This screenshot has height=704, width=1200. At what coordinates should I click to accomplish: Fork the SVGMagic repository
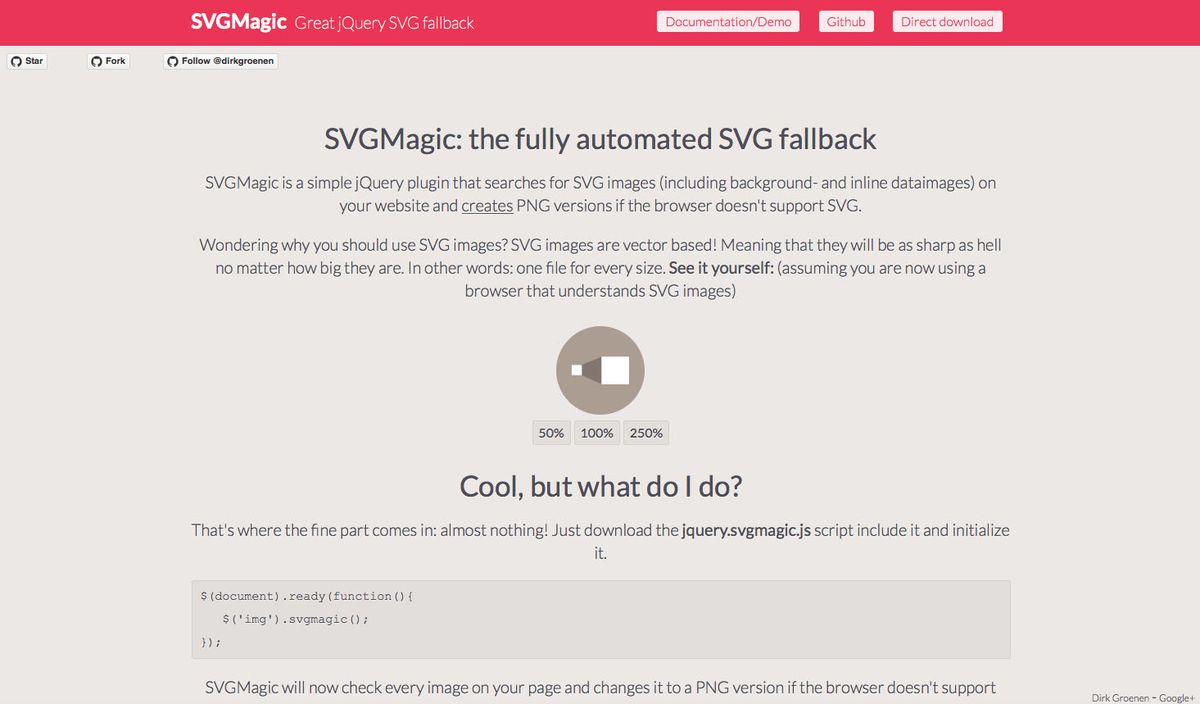click(x=110, y=60)
